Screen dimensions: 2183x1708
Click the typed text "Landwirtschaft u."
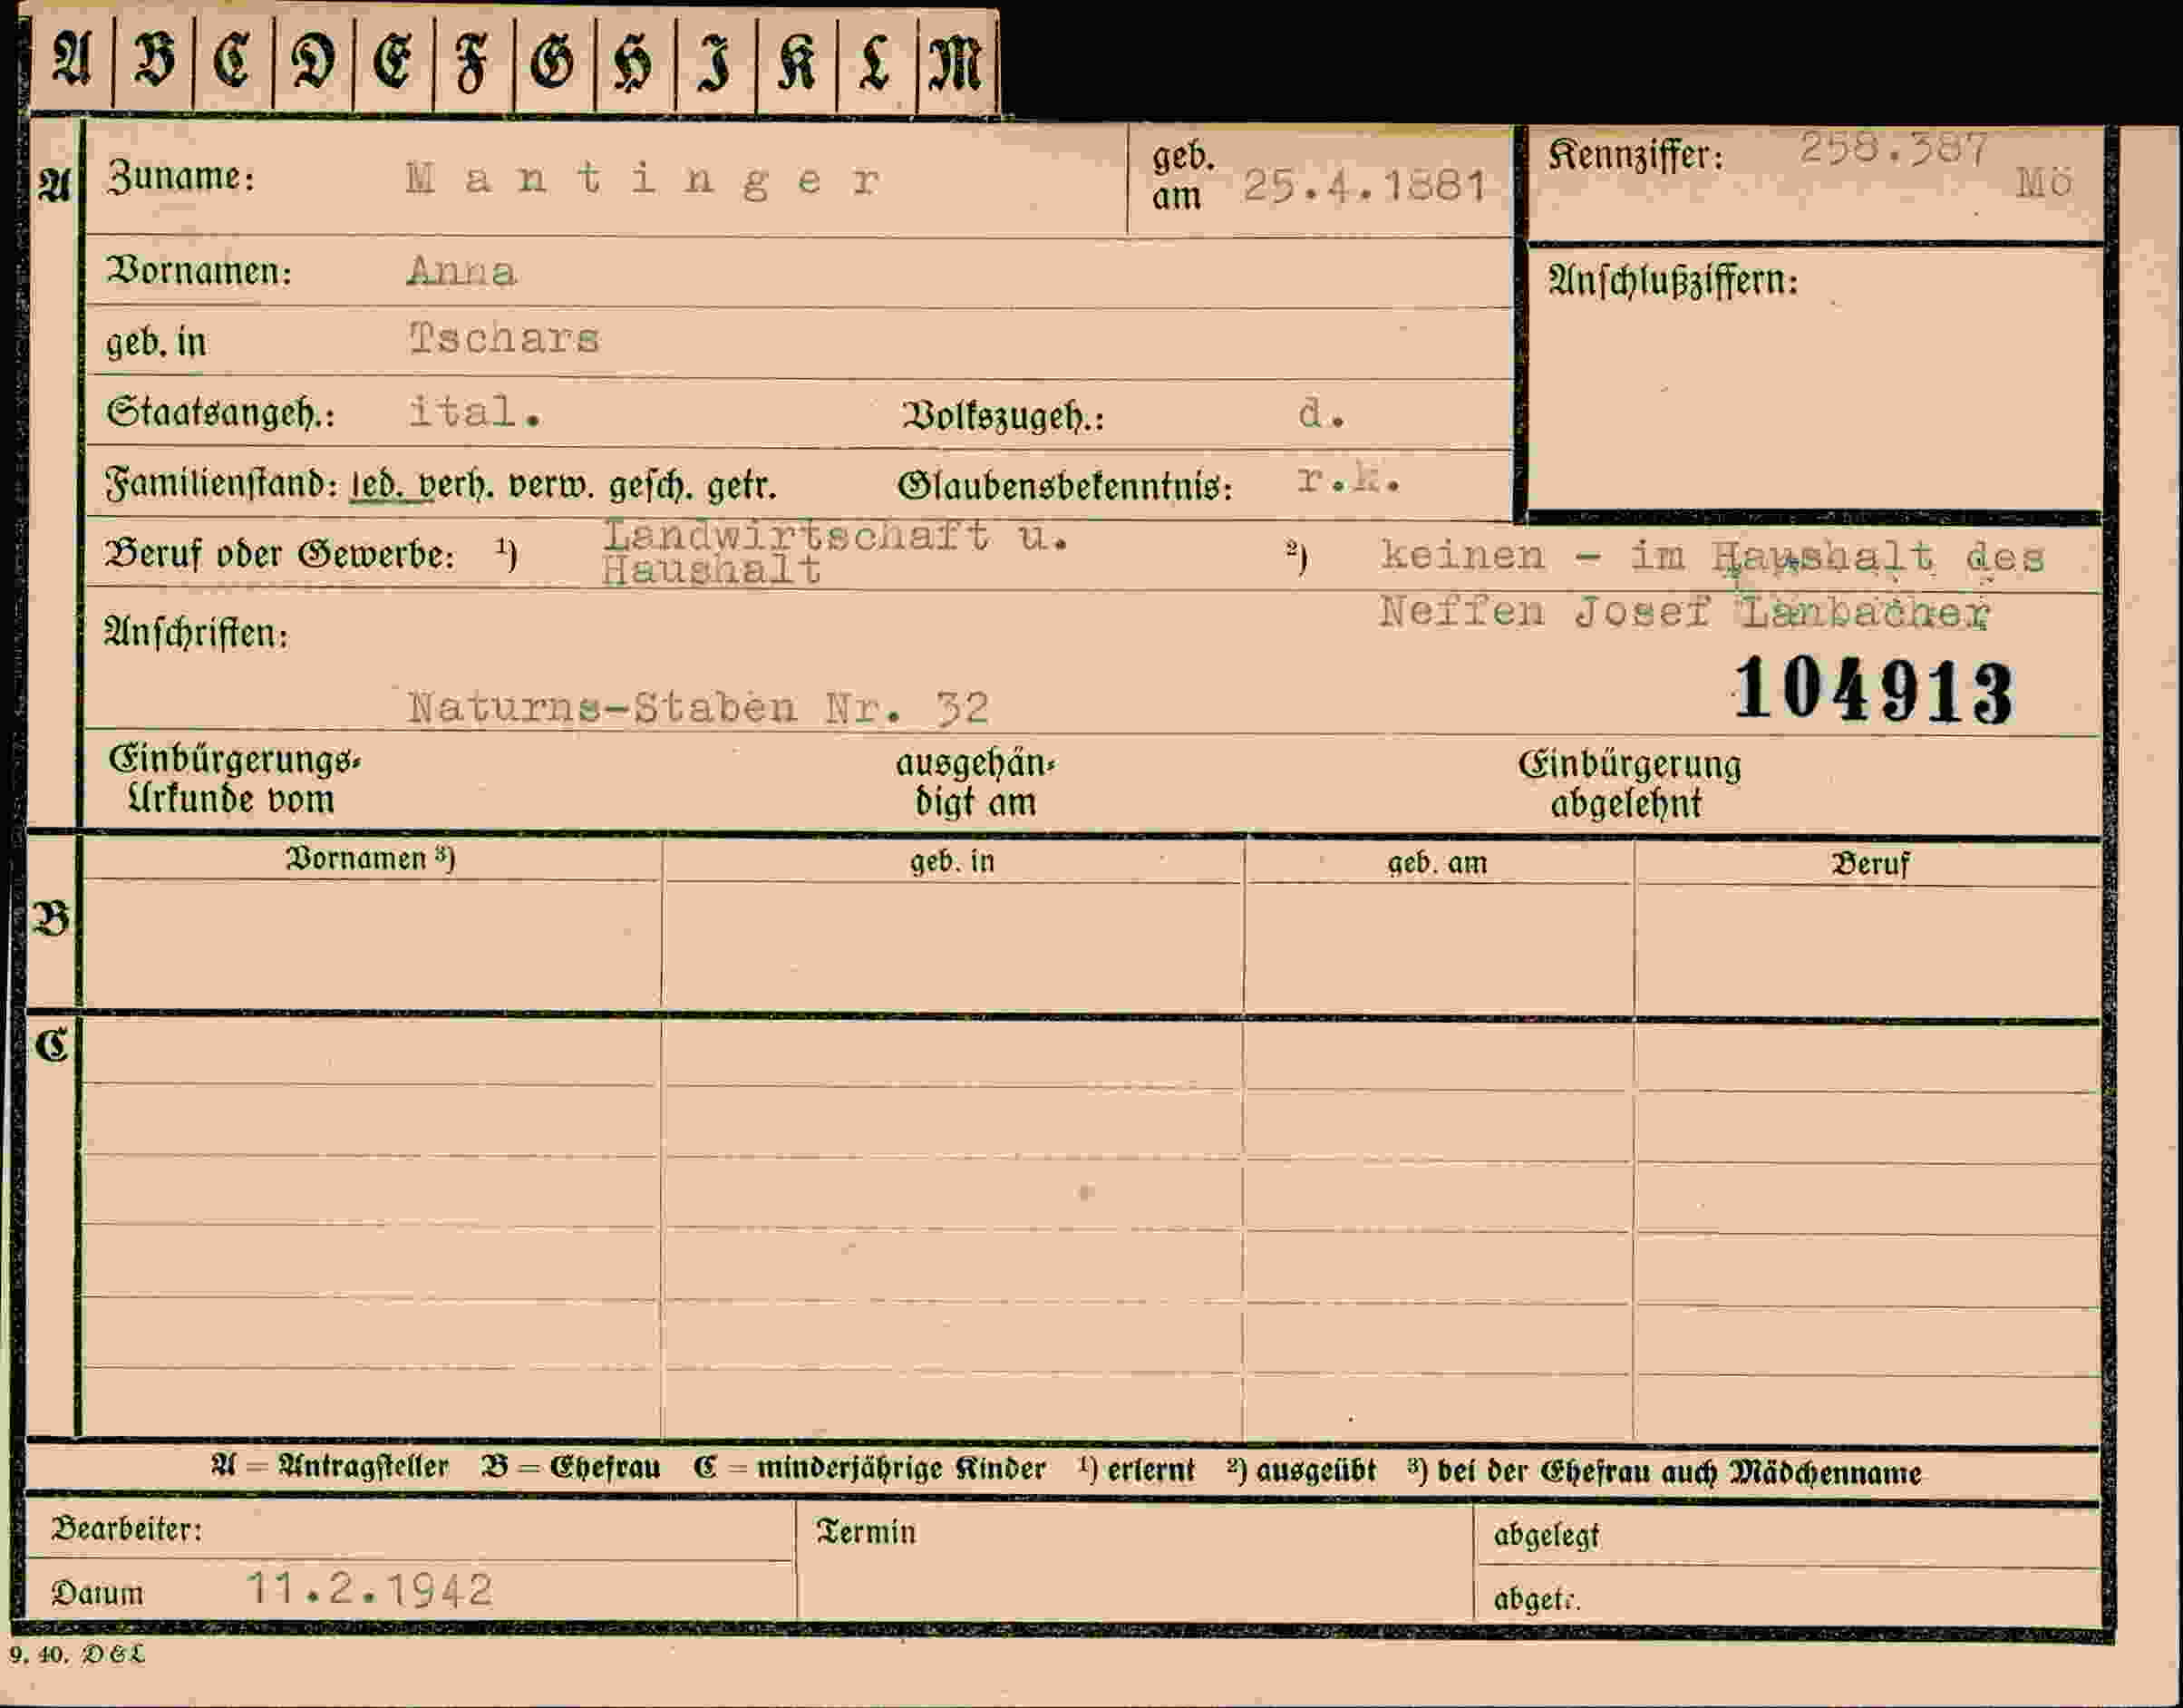click(x=836, y=536)
